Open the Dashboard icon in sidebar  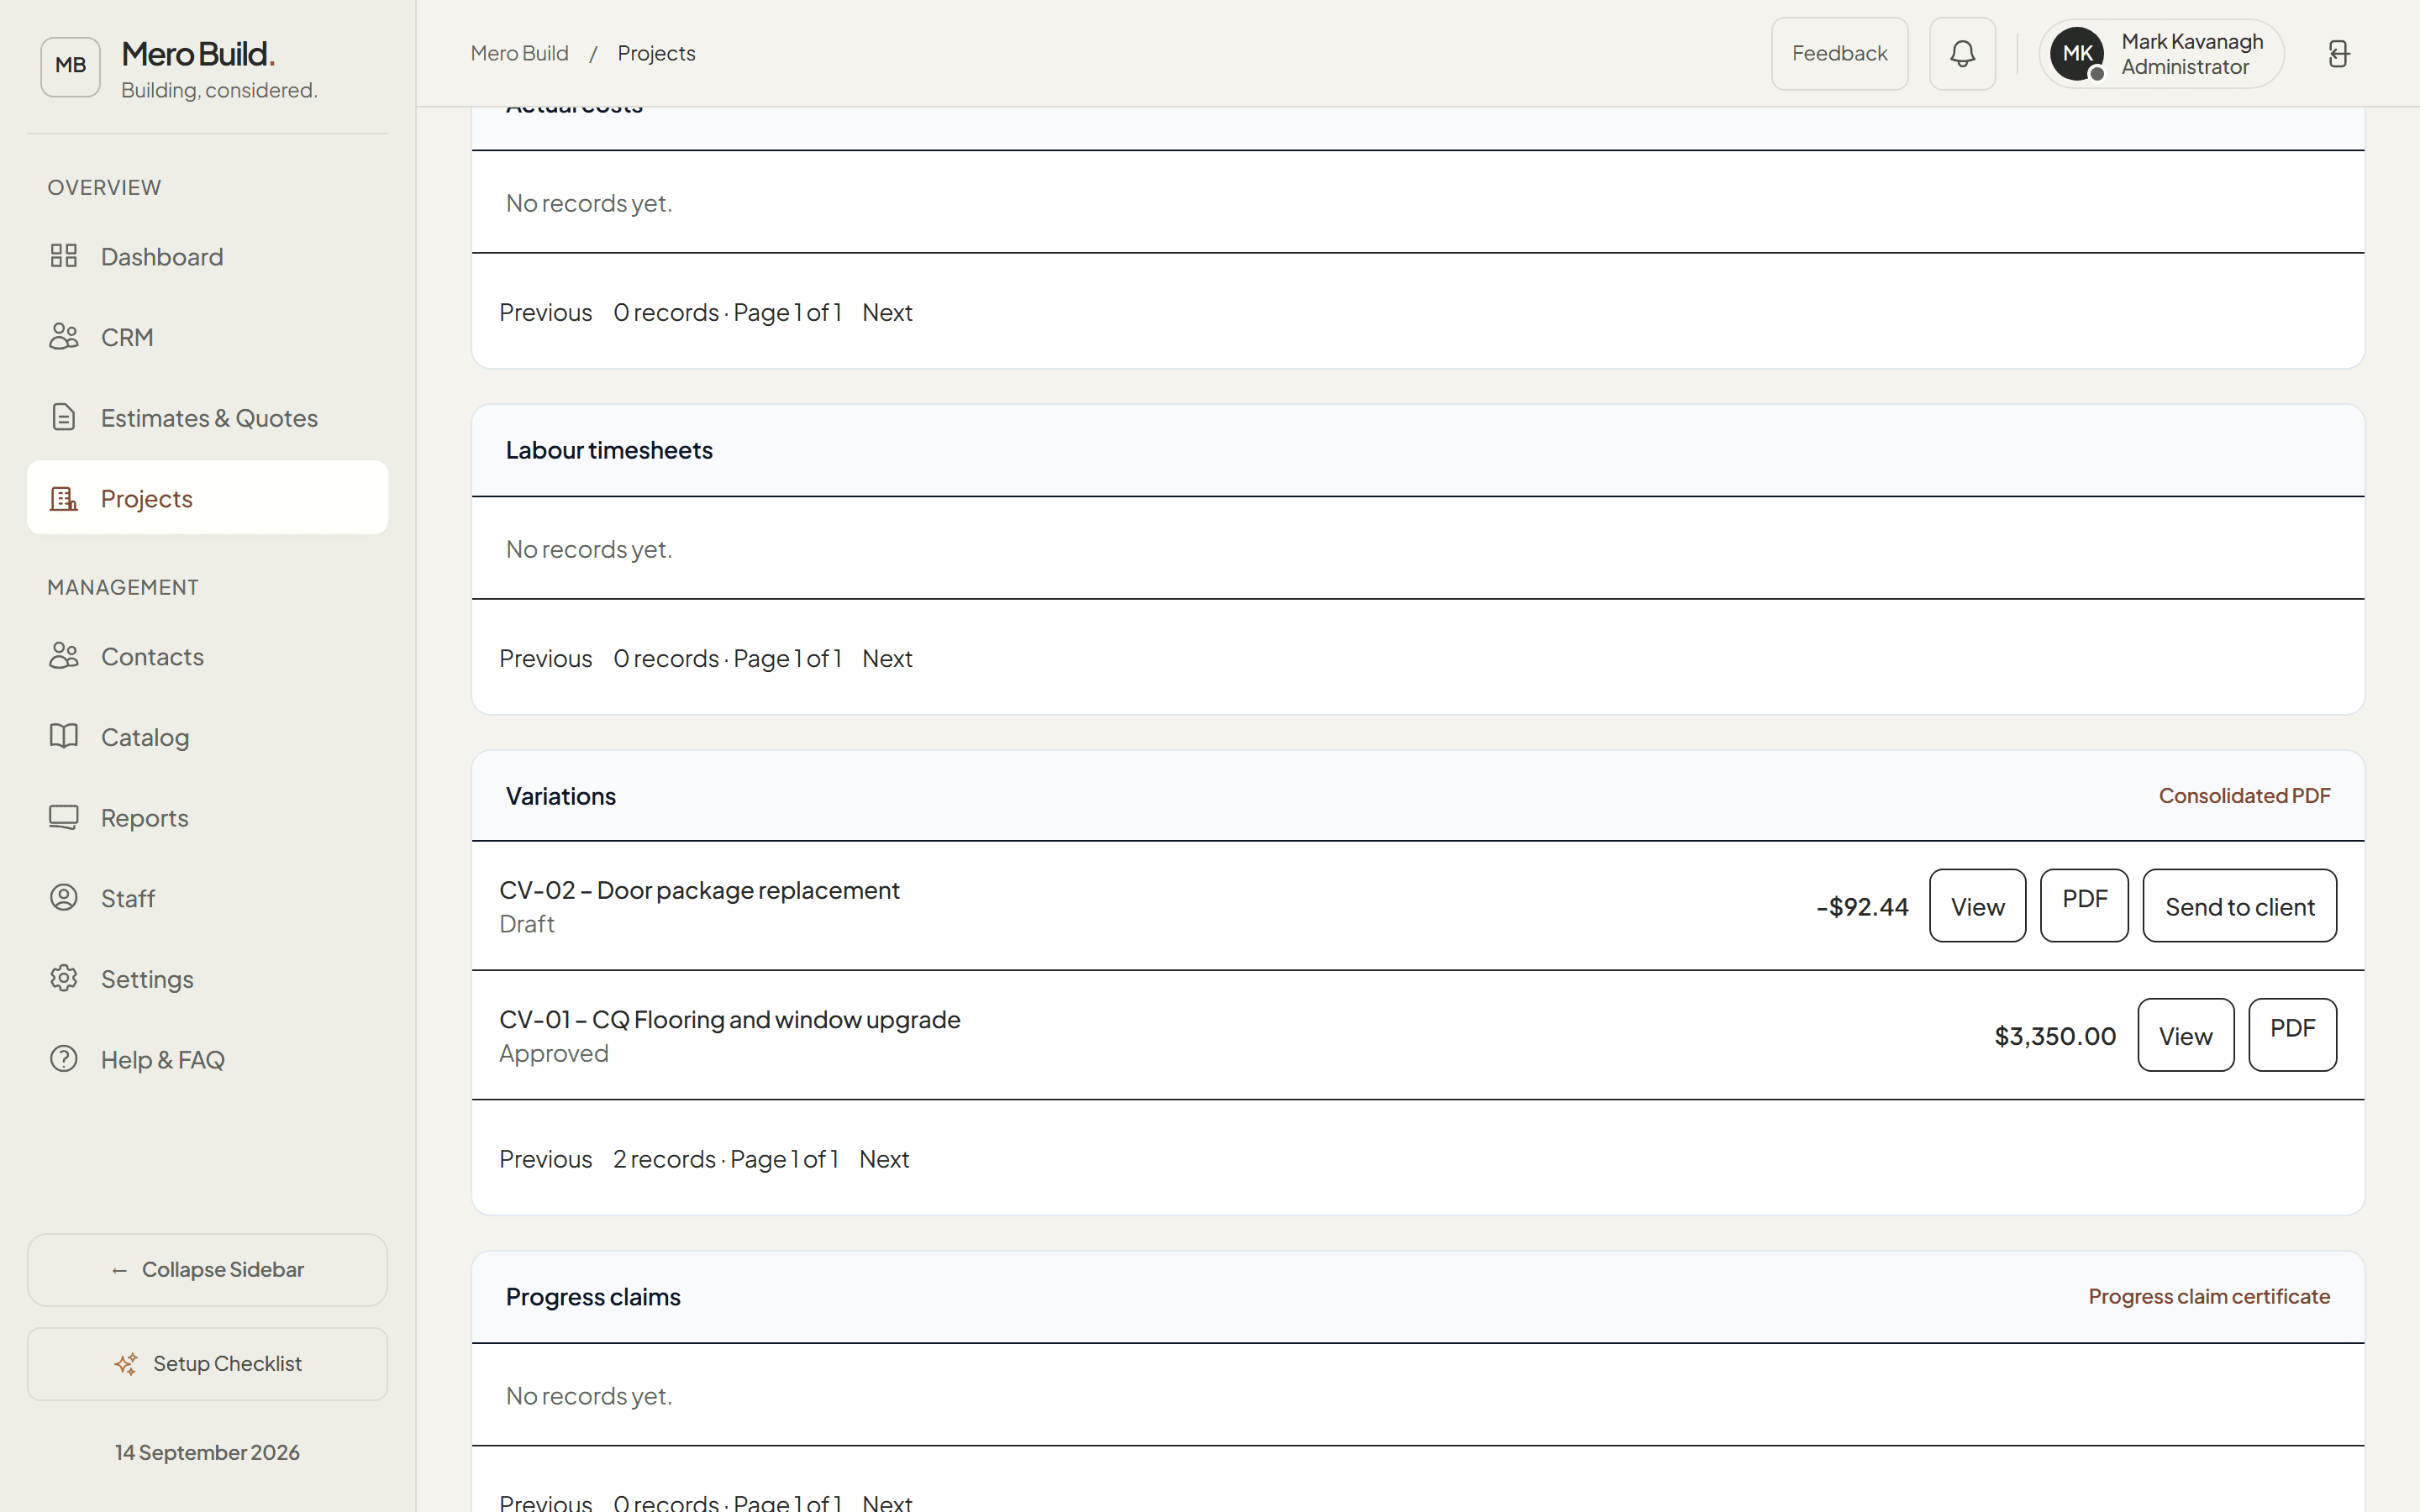64,256
